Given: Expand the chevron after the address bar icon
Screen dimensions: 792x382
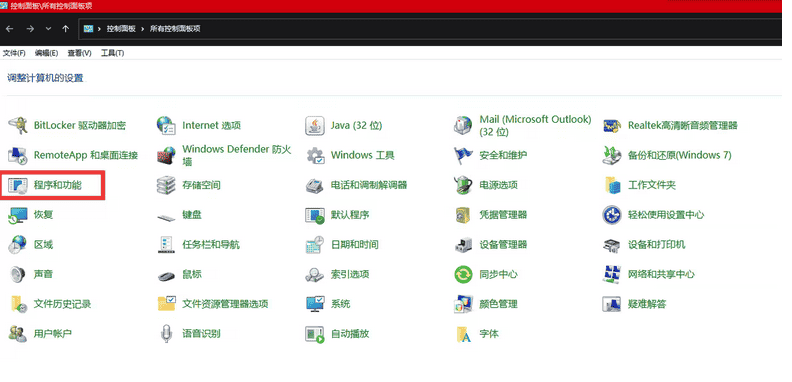Looking at the screenshot, I should (100, 29).
